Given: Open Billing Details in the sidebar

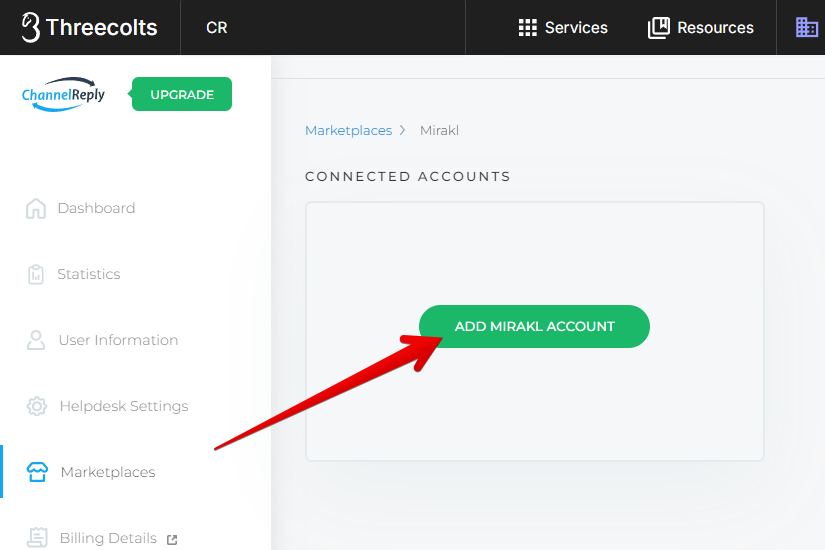Looking at the screenshot, I should (108, 538).
